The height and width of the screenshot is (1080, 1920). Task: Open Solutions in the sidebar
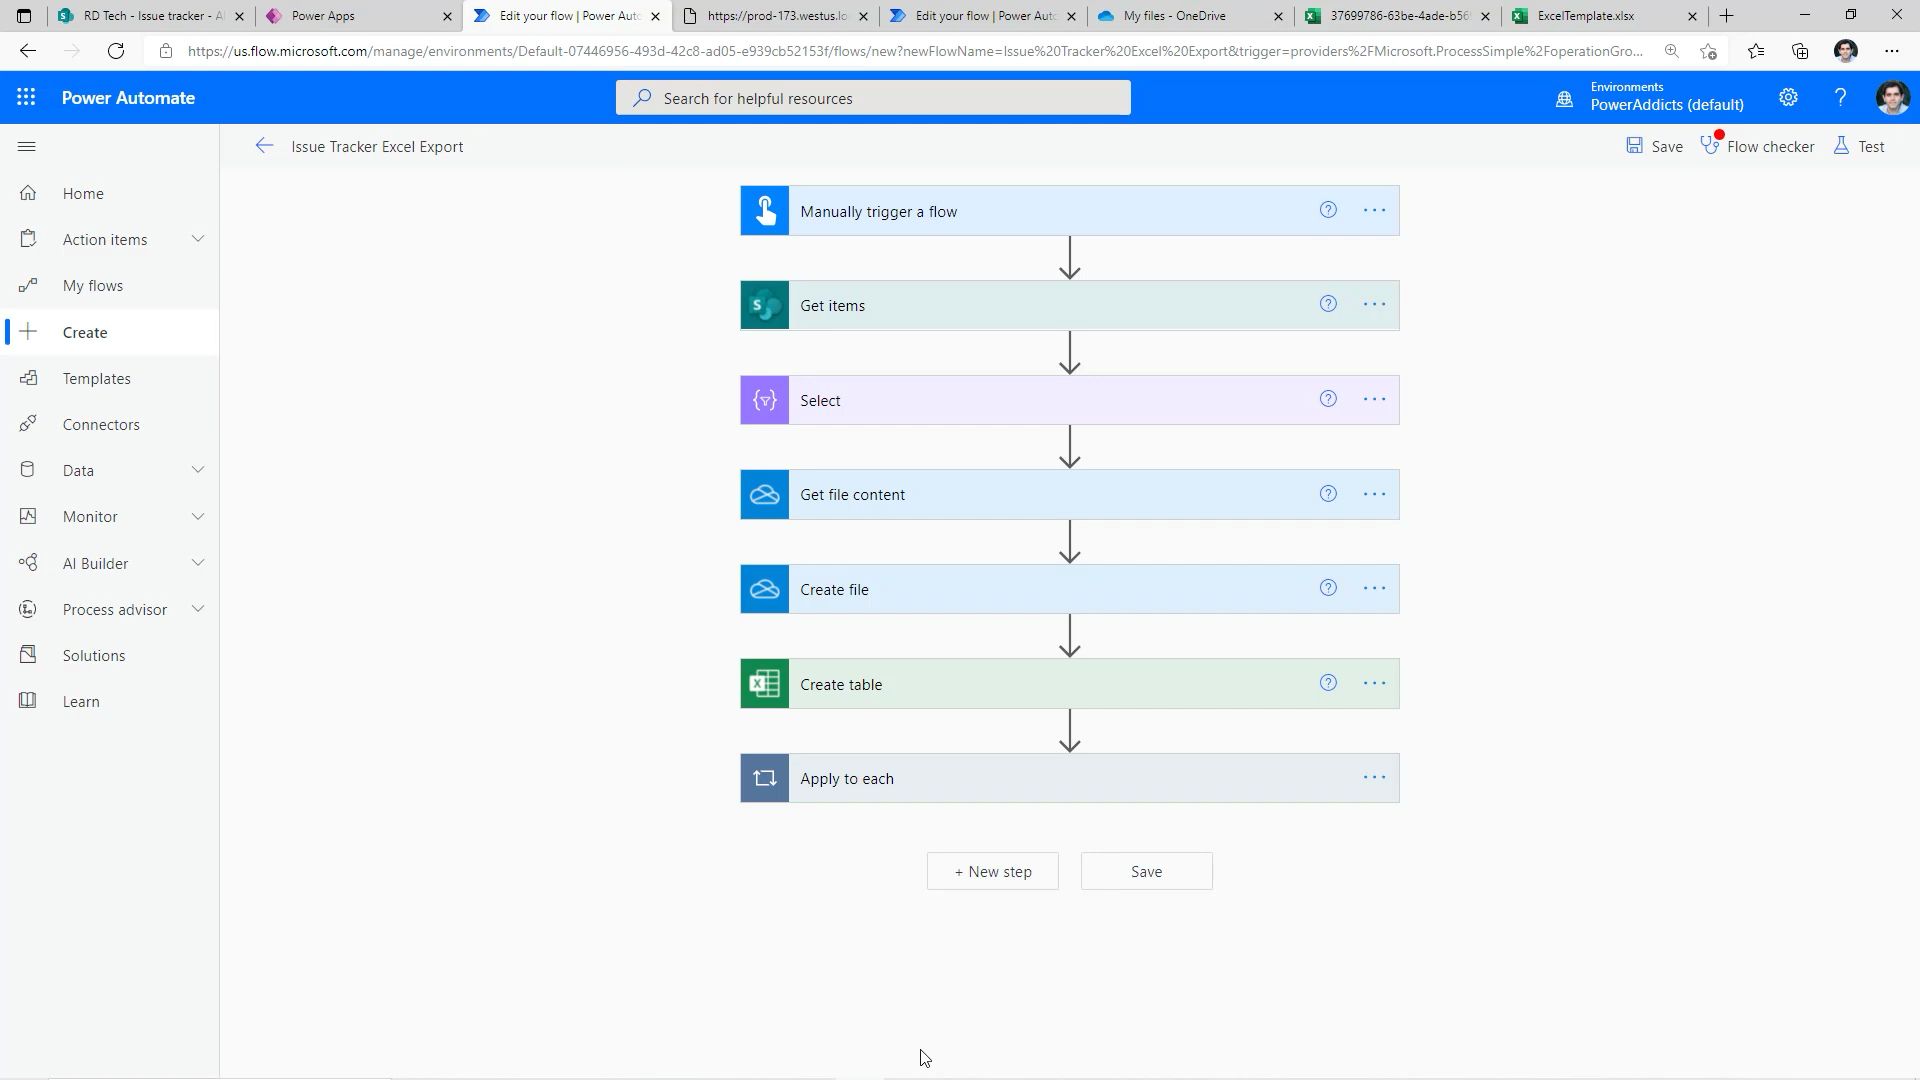110,655
